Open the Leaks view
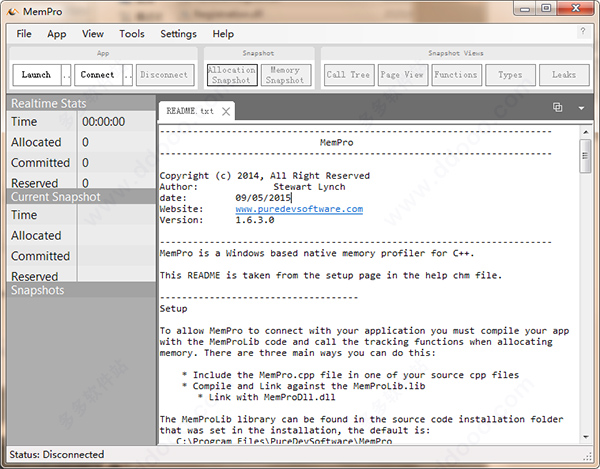The height and width of the screenshot is (469, 600). [x=564, y=75]
